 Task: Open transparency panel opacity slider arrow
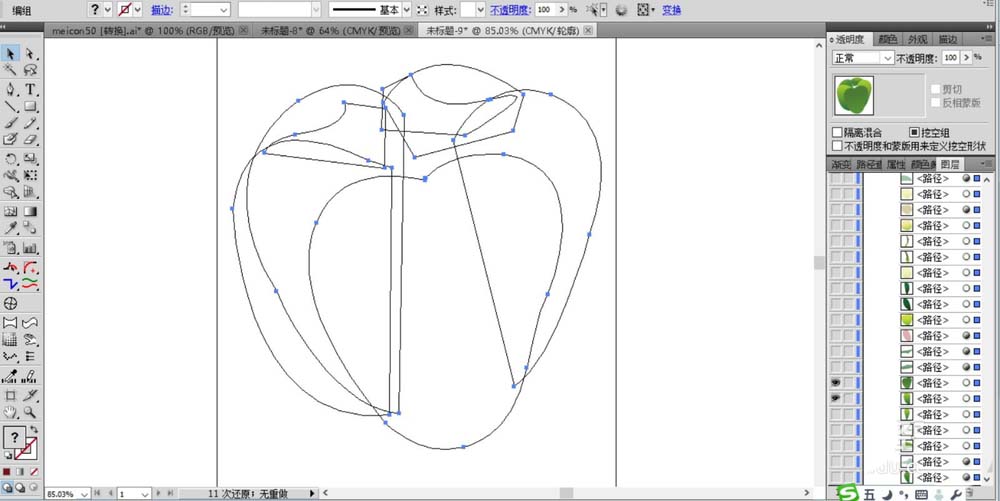(x=967, y=58)
